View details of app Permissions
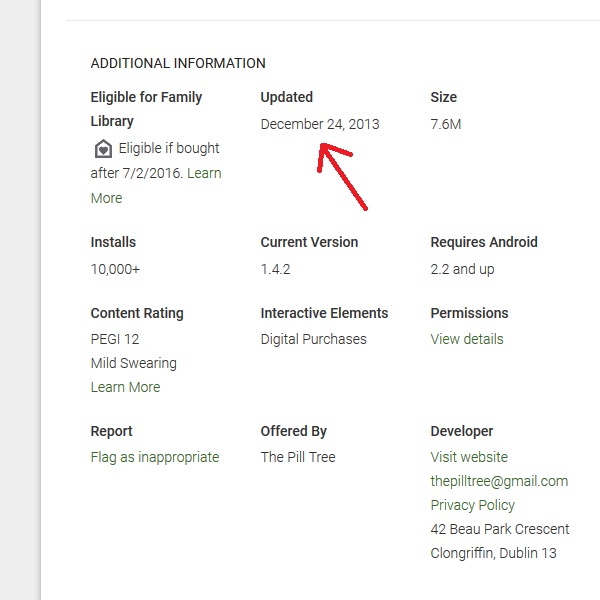The image size is (600, 600). 467,339
